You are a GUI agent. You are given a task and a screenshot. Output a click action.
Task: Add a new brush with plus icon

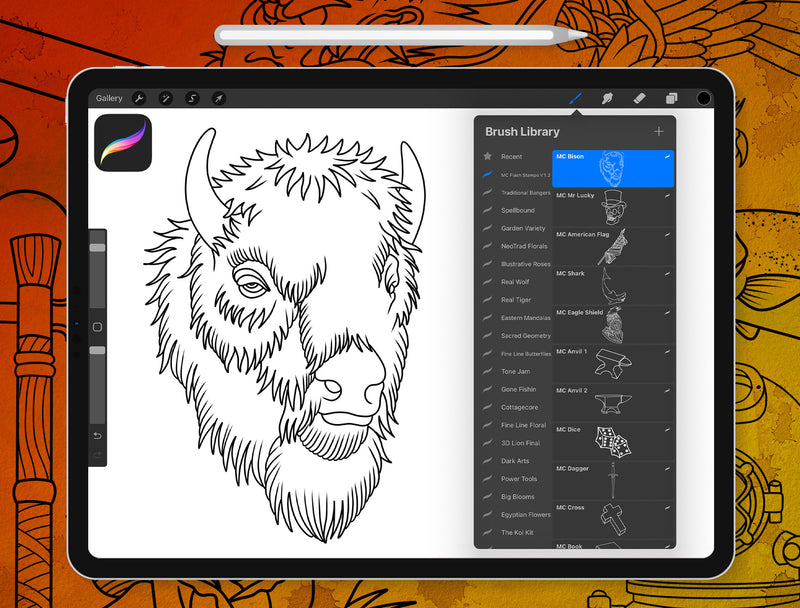click(x=658, y=131)
